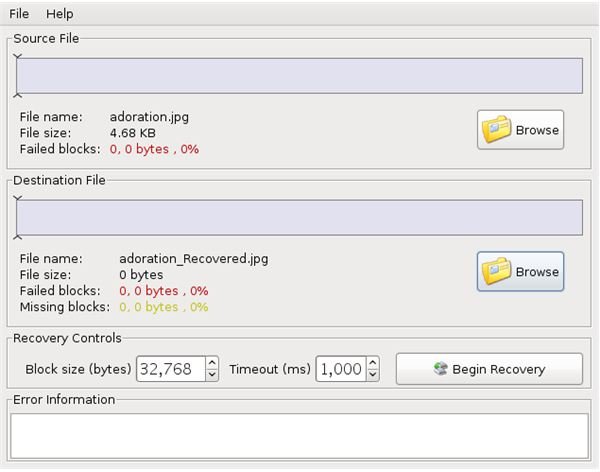The height and width of the screenshot is (472, 600).
Task: Click the folder icon on Source File Browse
Action: pyautogui.click(x=496, y=129)
